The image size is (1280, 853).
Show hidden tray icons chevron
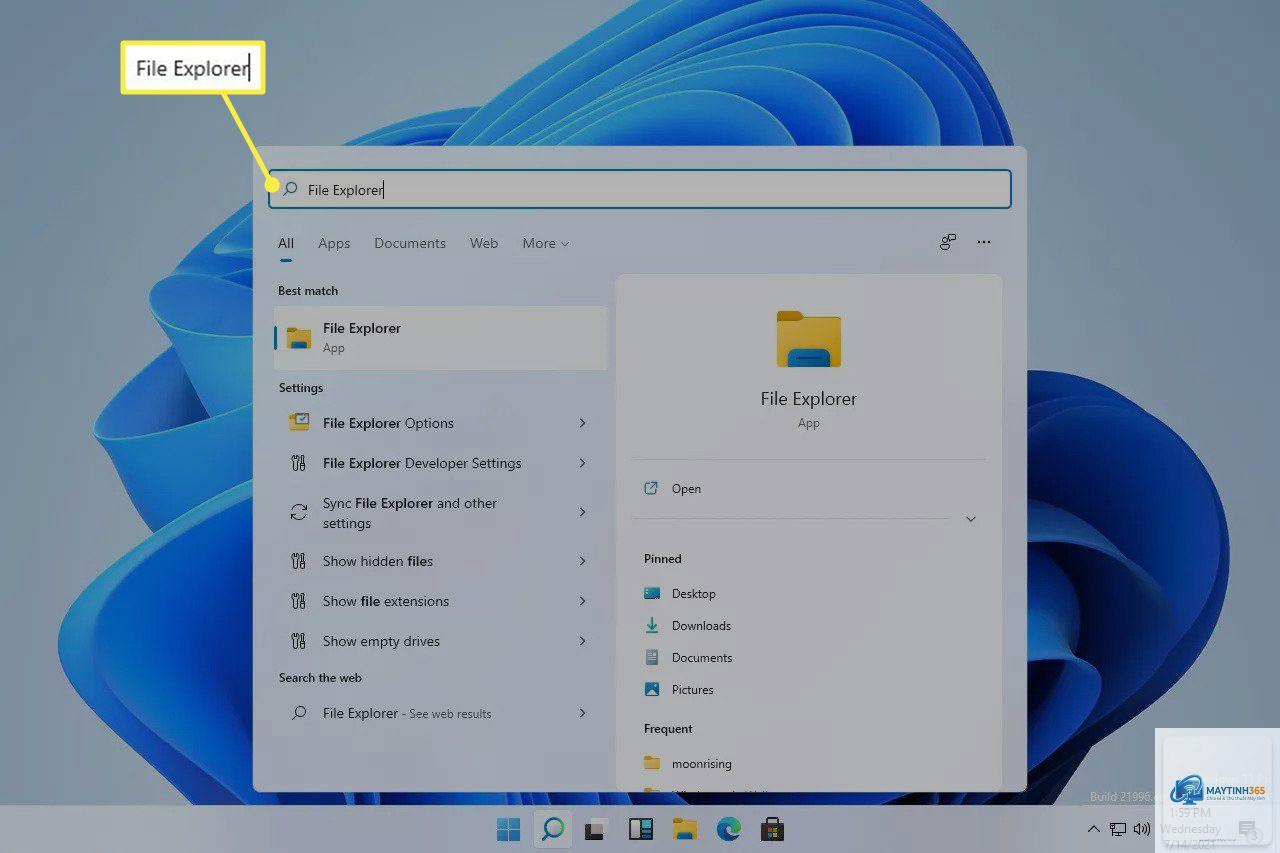tap(1094, 829)
